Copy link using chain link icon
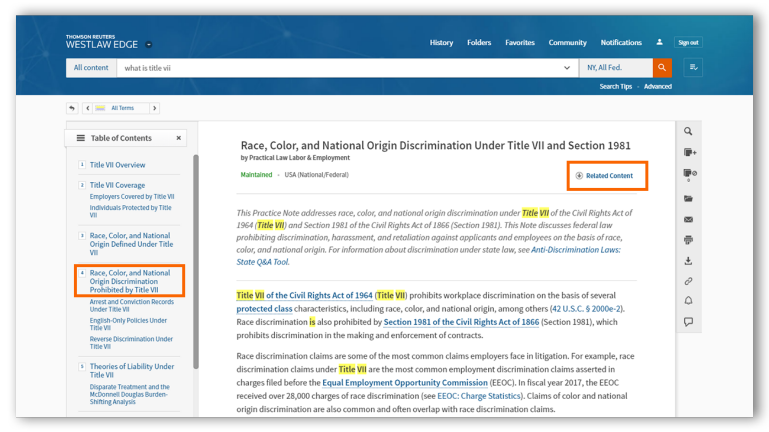Image resolution: width=769 pixels, height=432 pixels. (688, 281)
